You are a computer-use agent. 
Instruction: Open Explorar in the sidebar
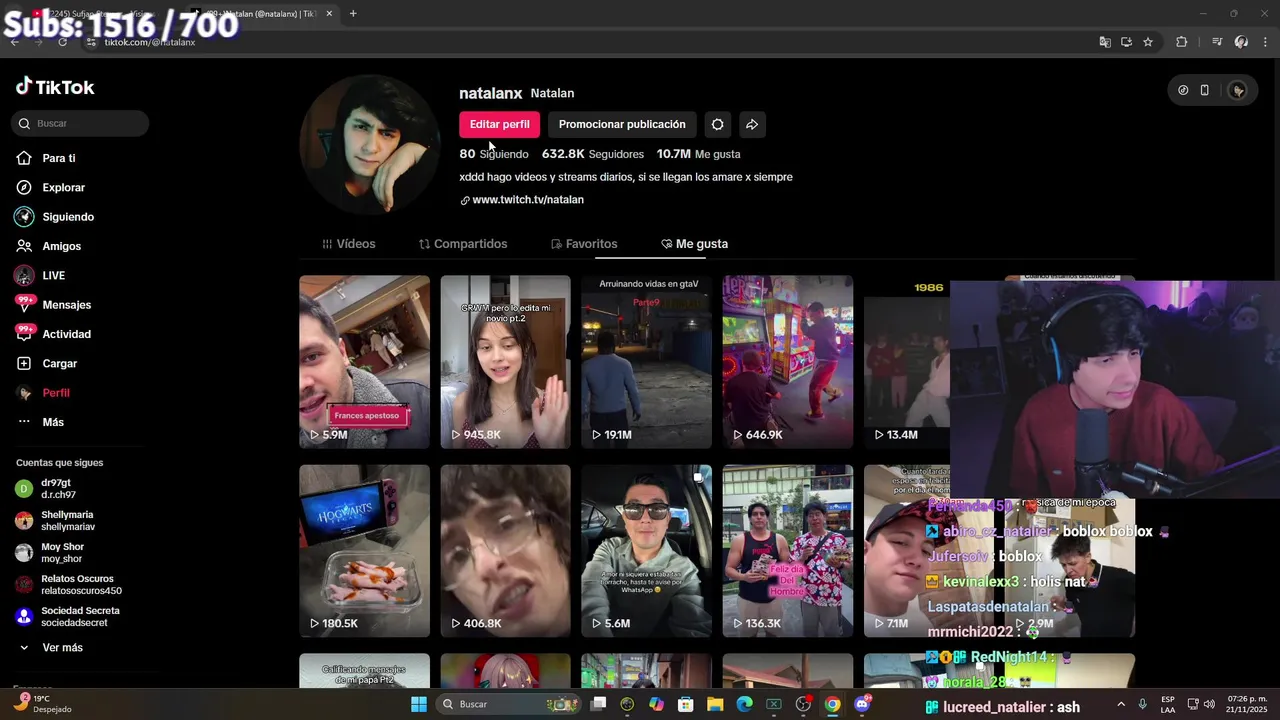pyautogui.click(x=50, y=187)
